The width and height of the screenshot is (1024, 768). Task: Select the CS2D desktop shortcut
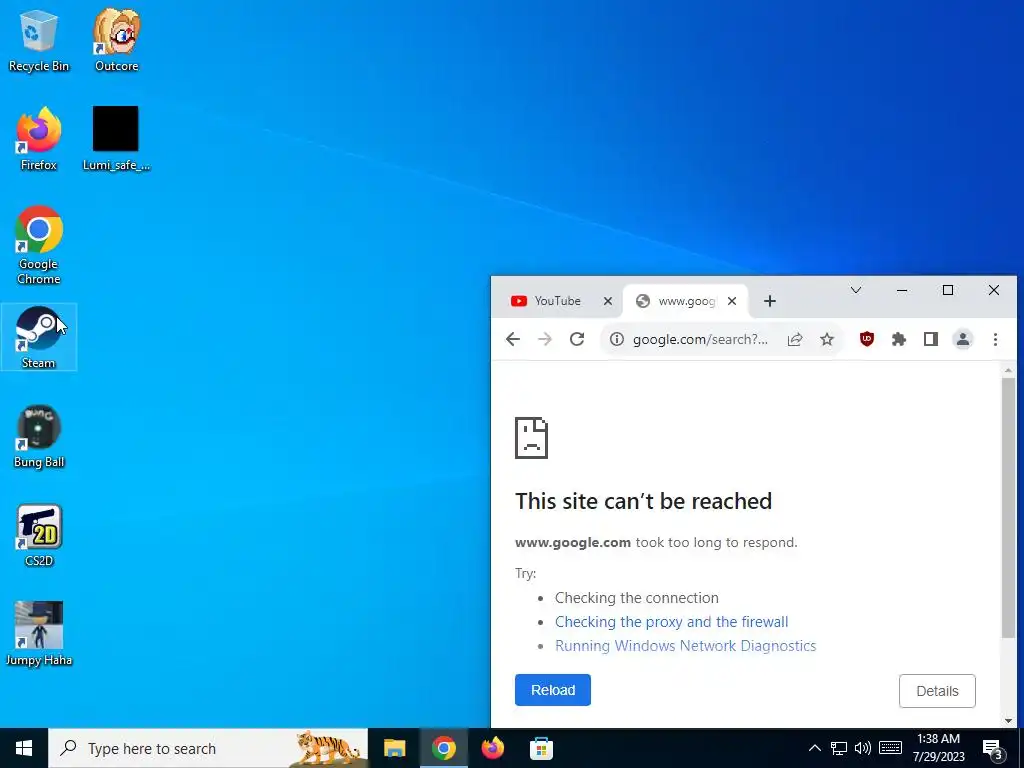pos(39,536)
